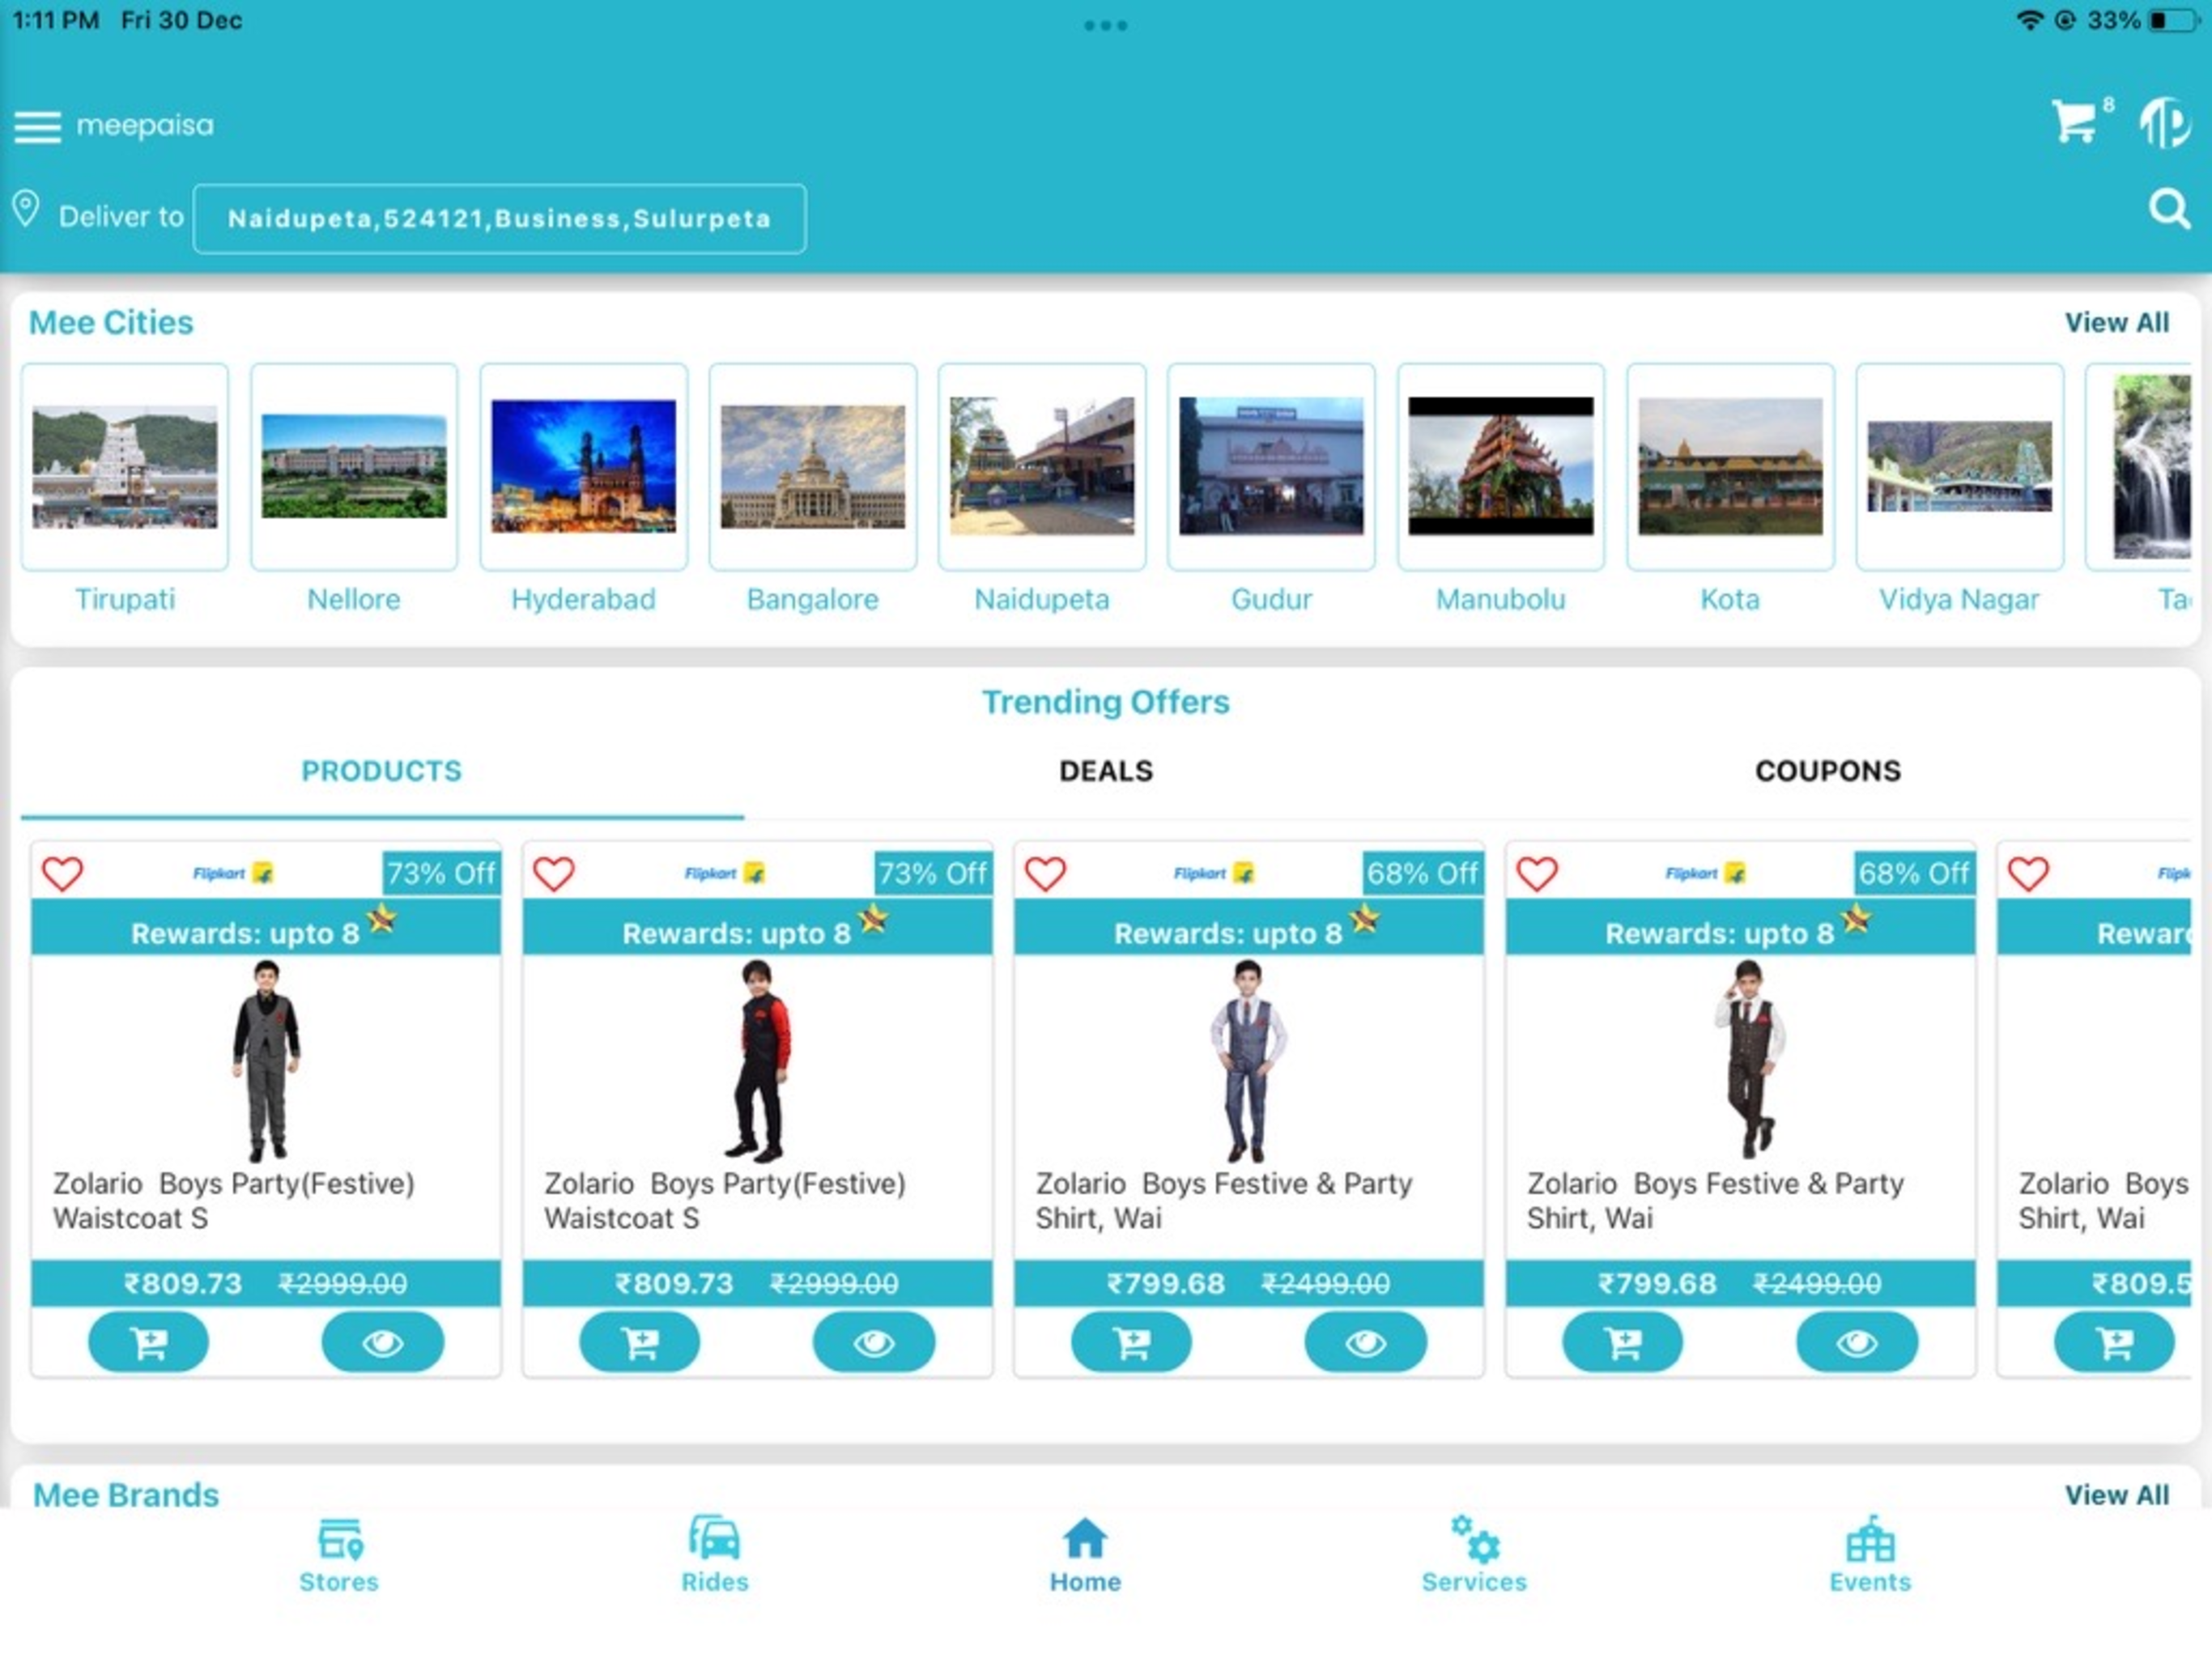Open the Rides tab in bottom navigation

click(x=714, y=1555)
